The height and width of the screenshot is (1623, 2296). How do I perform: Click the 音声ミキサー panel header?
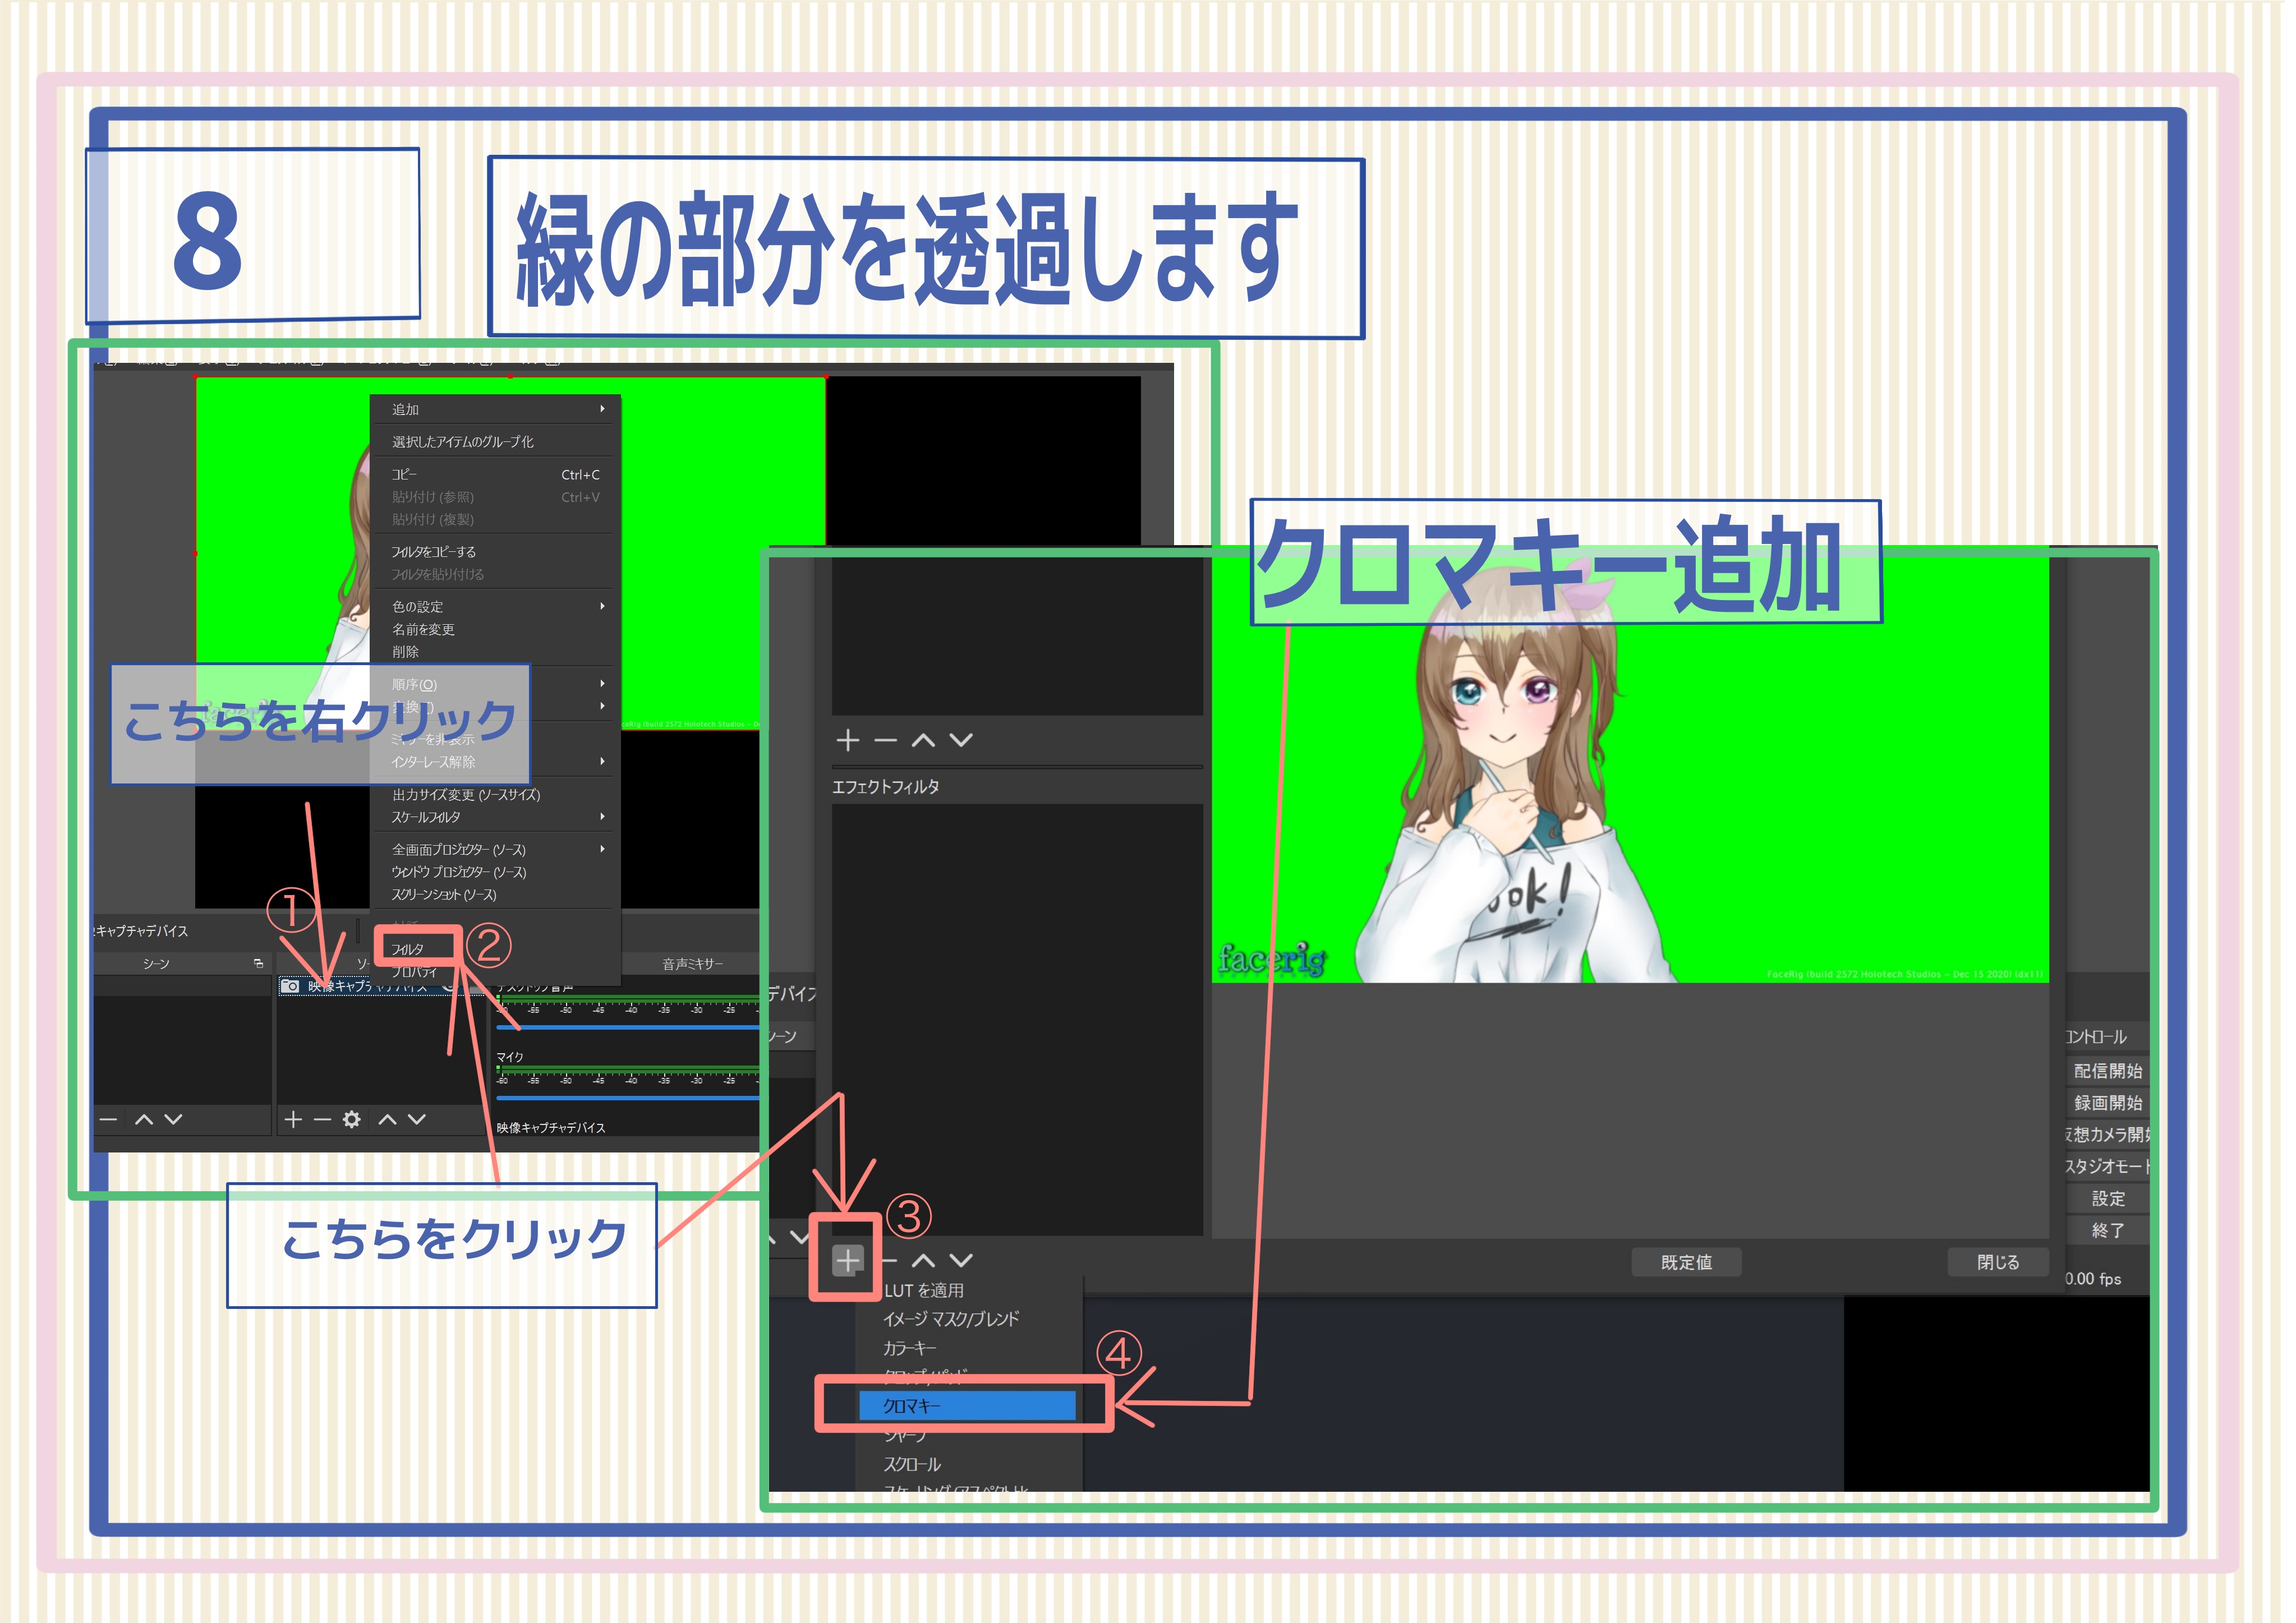692,965
